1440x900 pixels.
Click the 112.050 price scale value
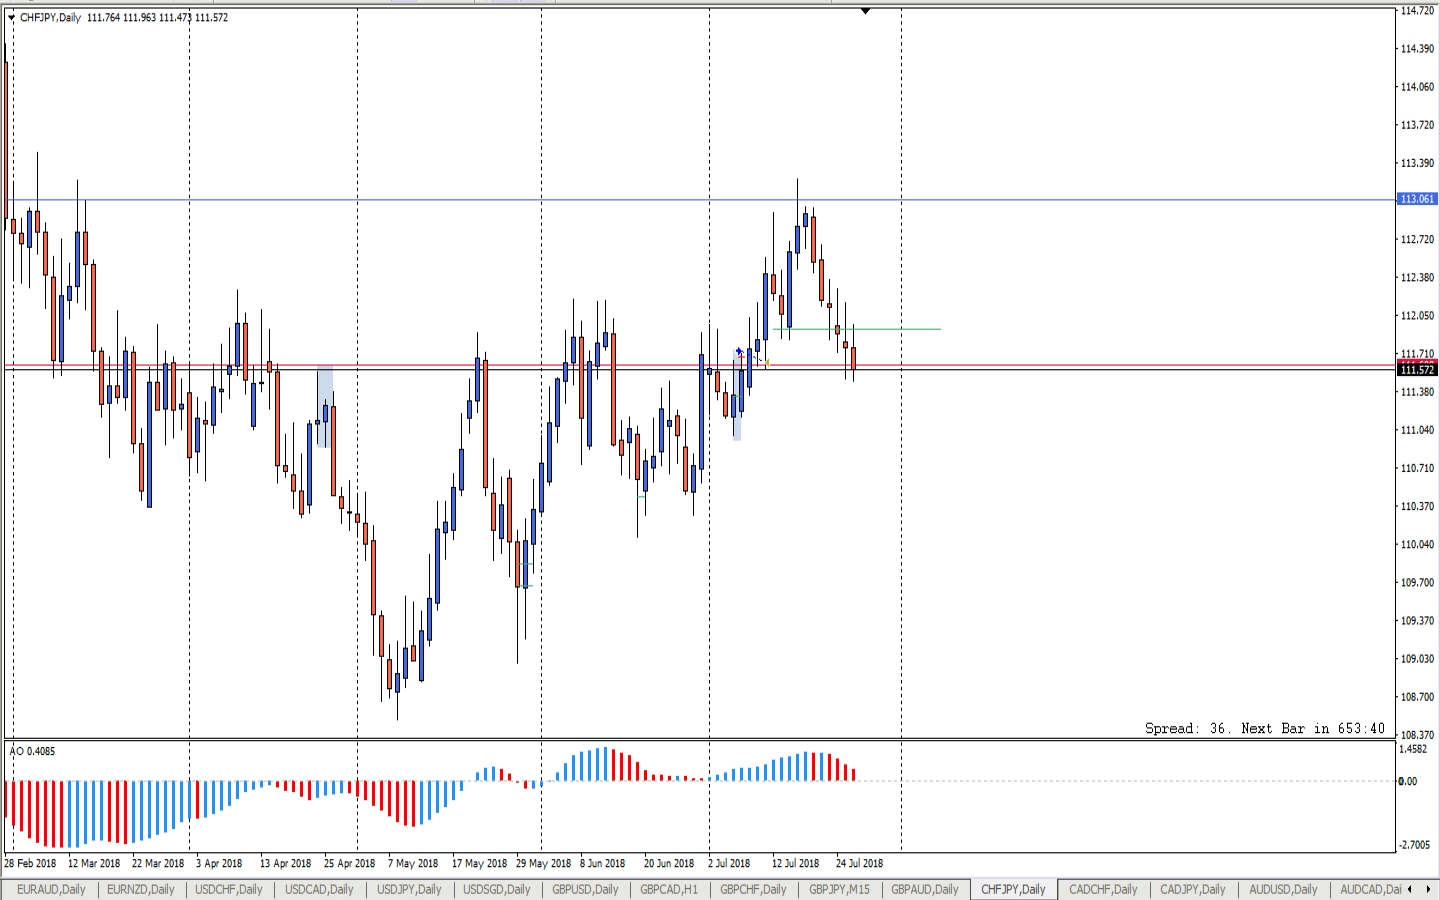1417,316
